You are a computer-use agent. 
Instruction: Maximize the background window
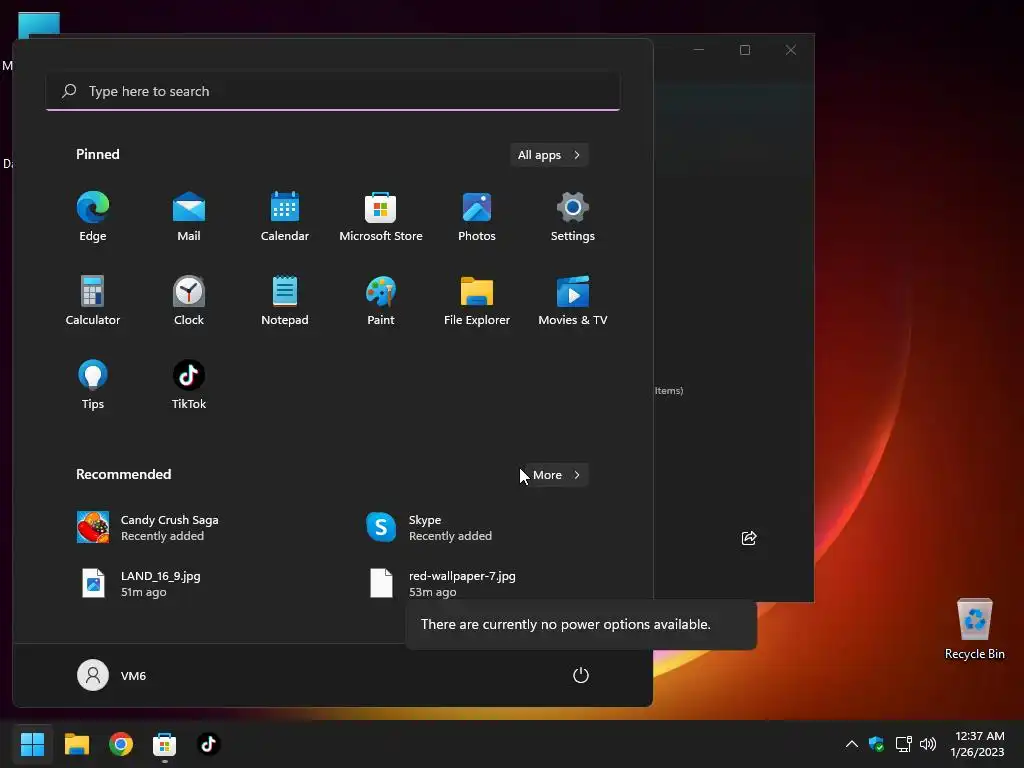(745, 50)
